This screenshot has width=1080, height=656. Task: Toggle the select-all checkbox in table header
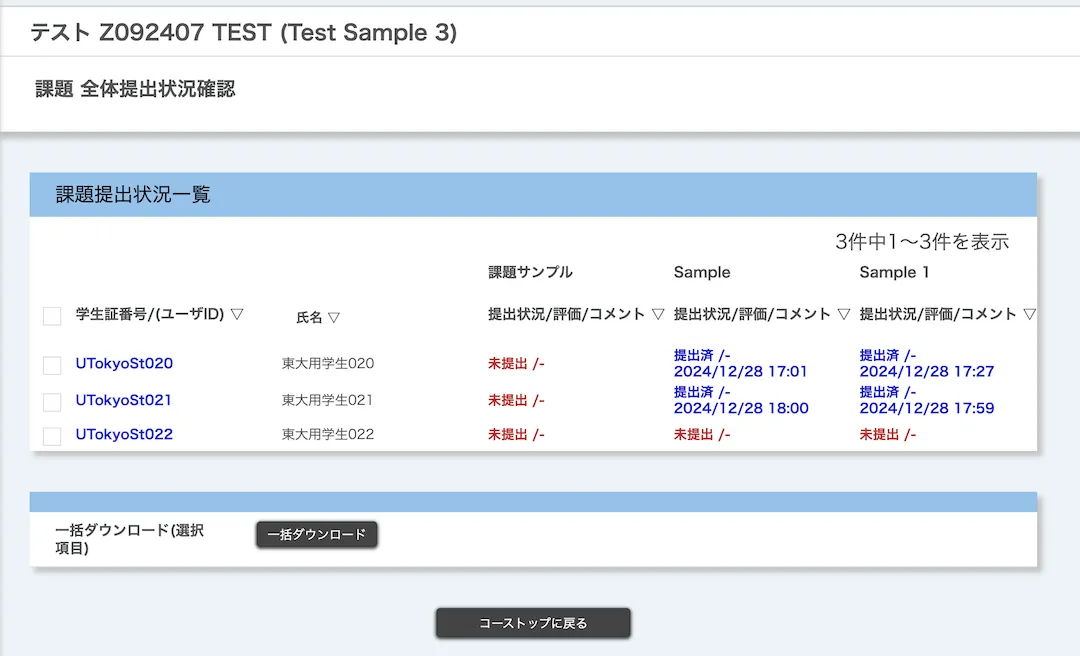[52, 316]
